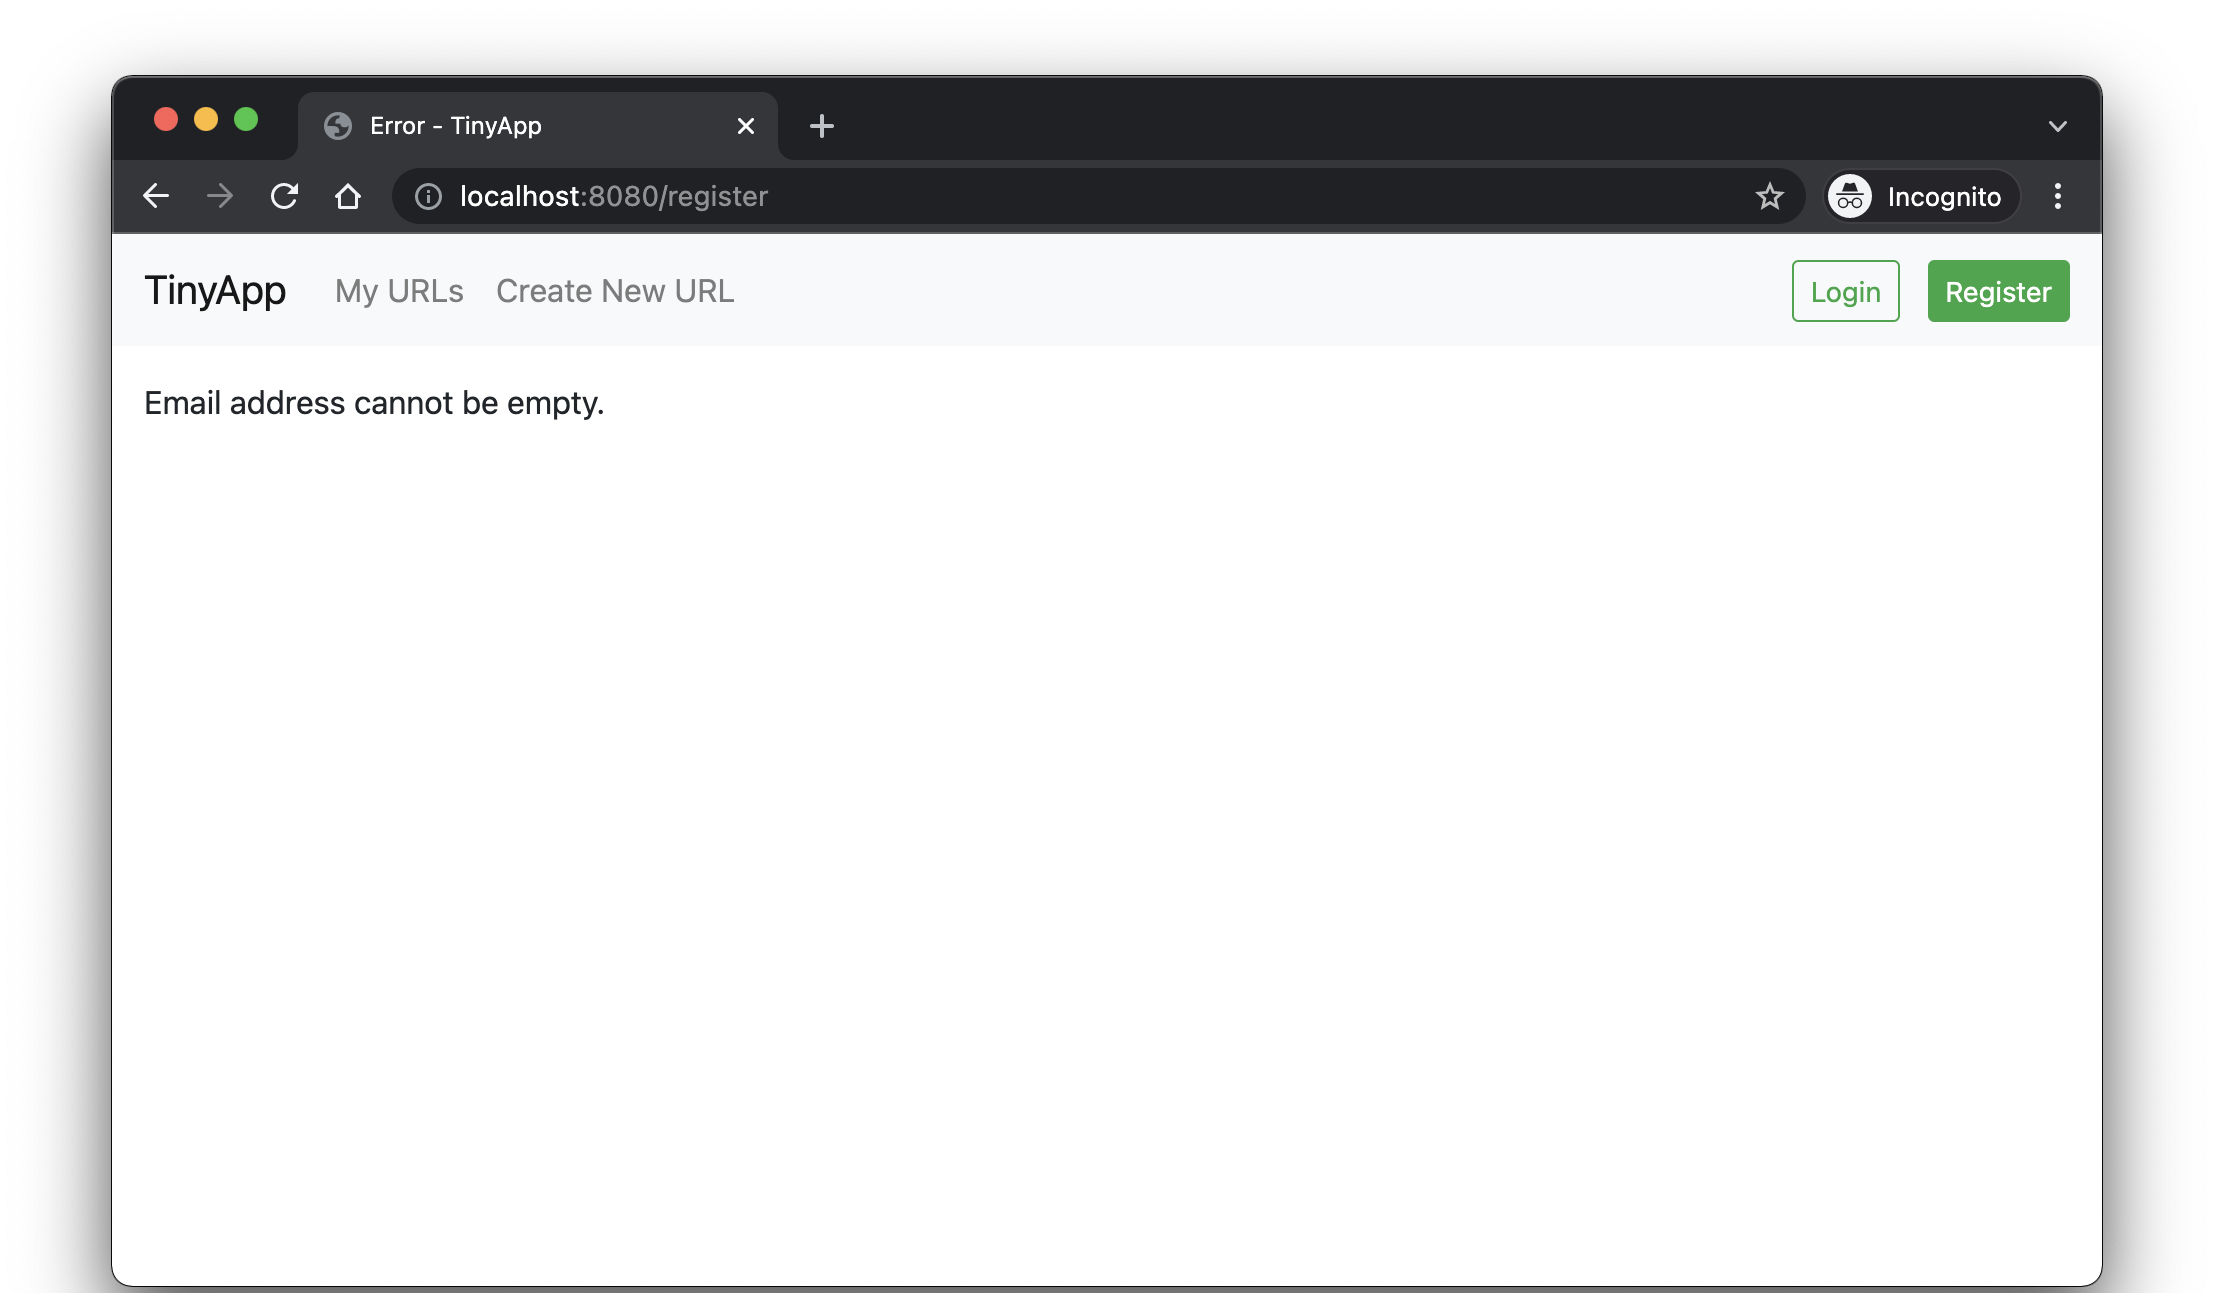Reload the page
This screenshot has width=2214, height=1293.
point(284,196)
